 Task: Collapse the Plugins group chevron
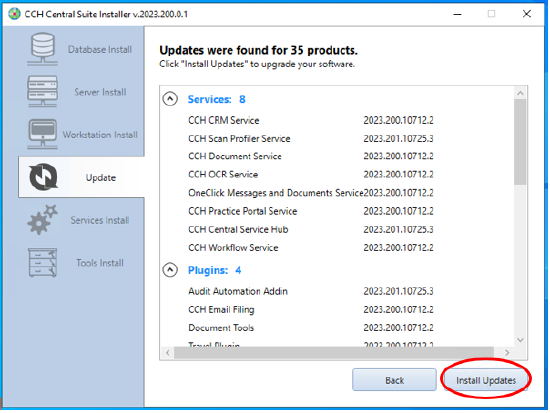[170, 270]
